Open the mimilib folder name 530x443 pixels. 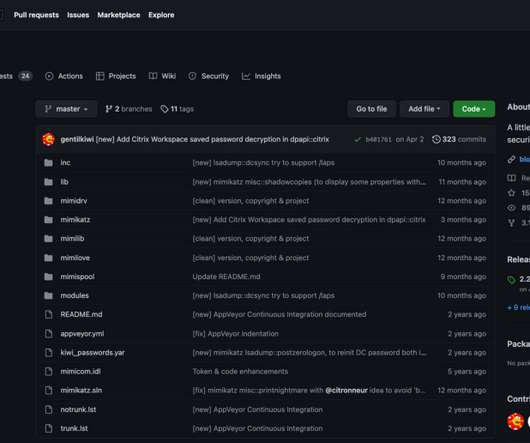click(72, 239)
